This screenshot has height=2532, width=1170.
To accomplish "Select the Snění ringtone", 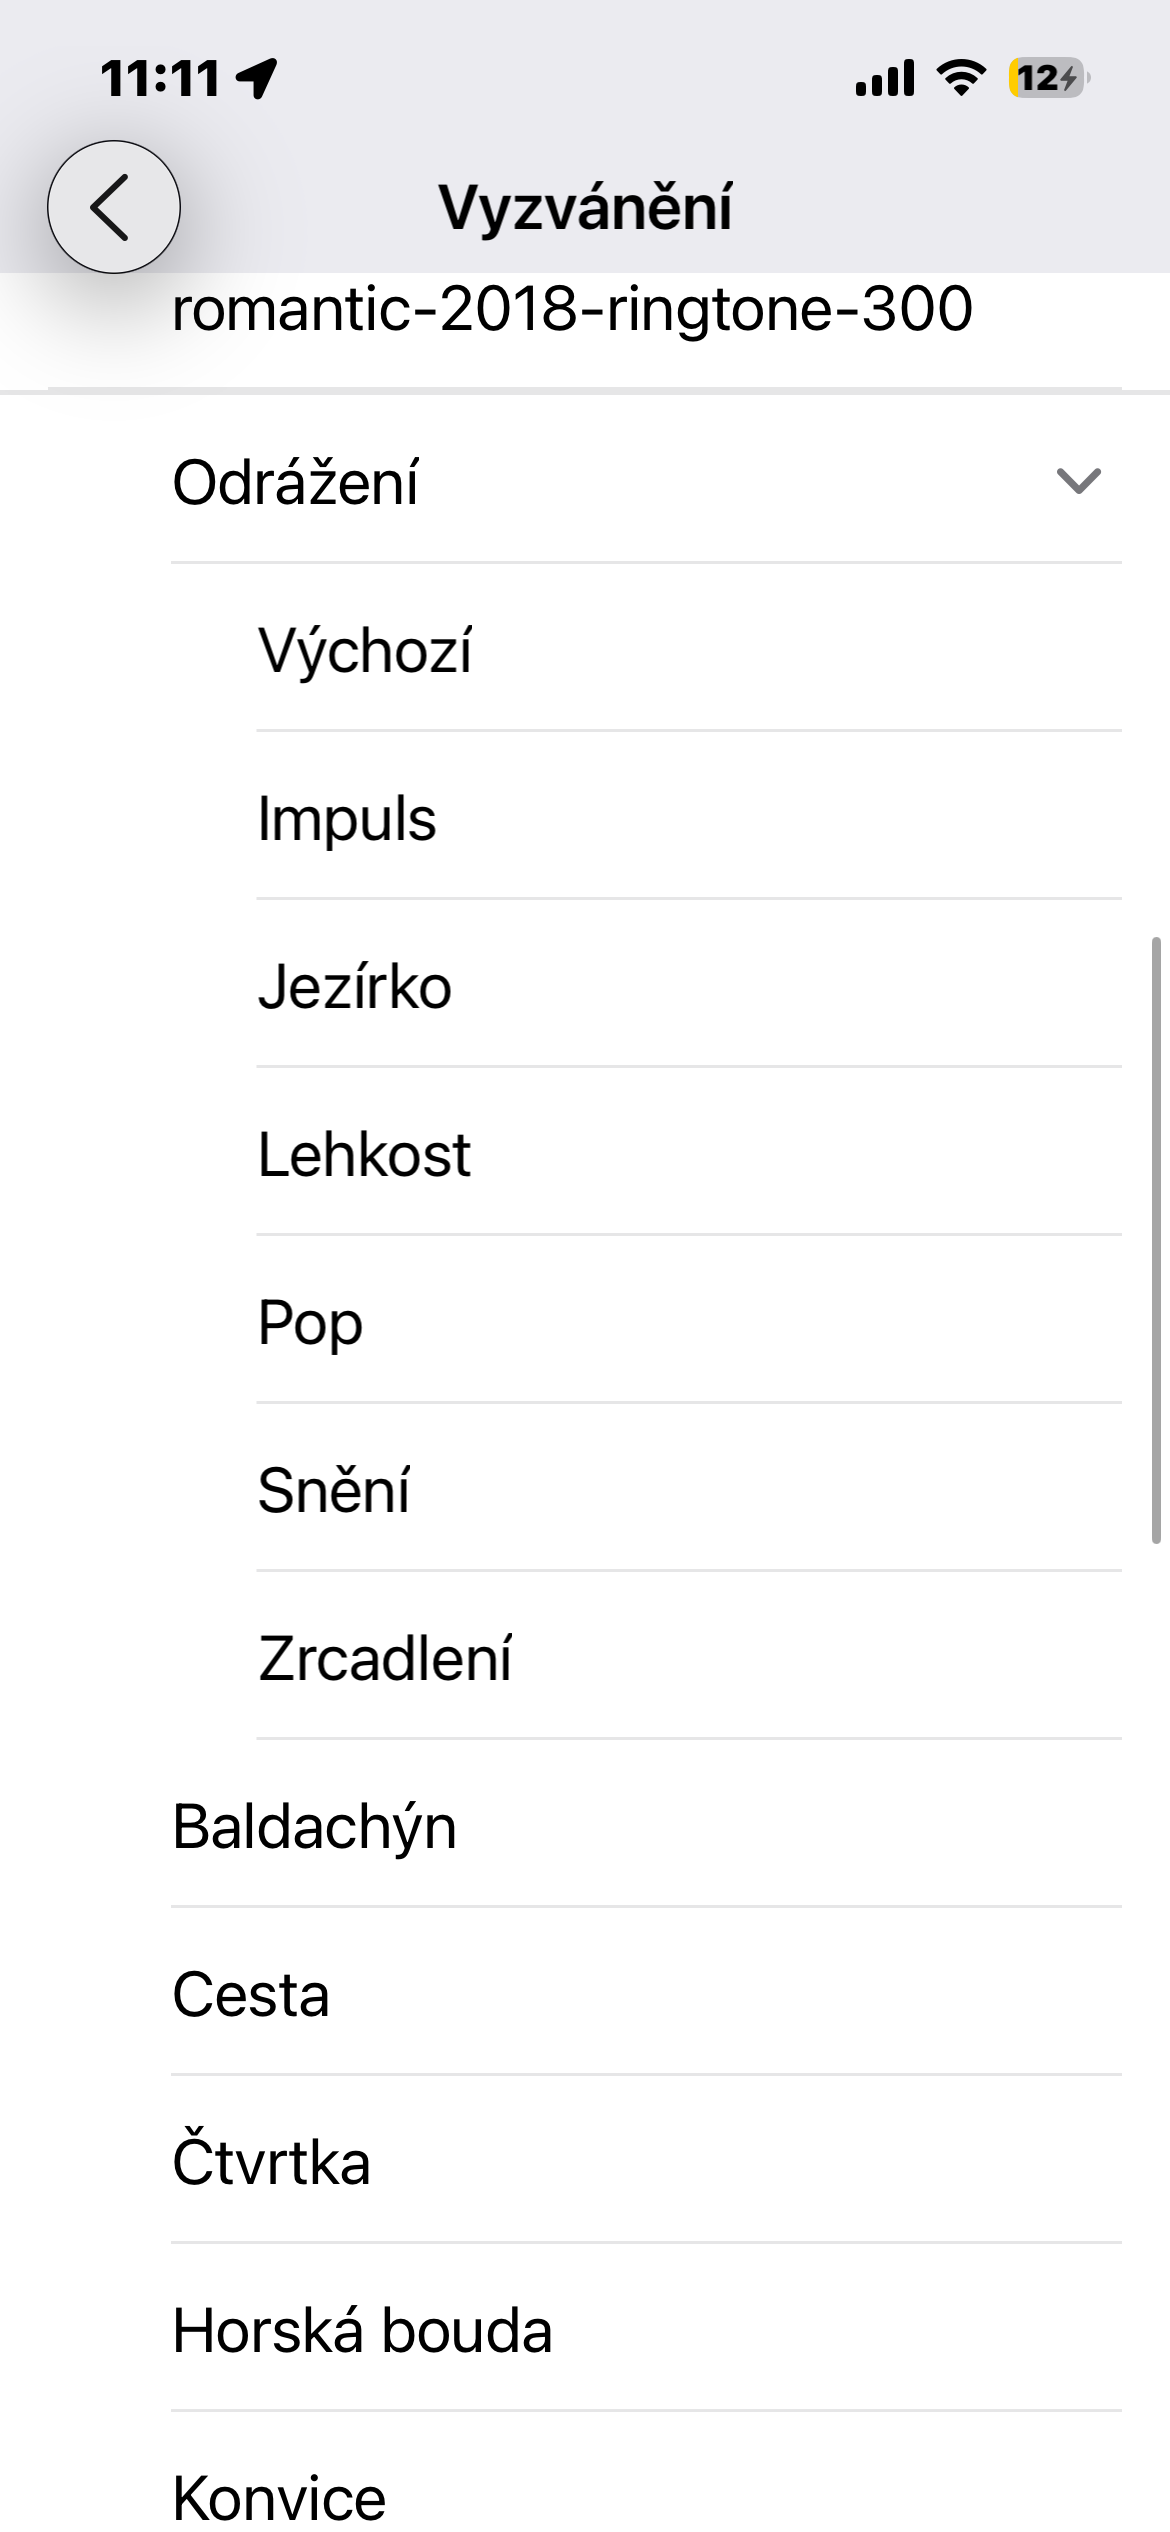I will [334, 1491].
